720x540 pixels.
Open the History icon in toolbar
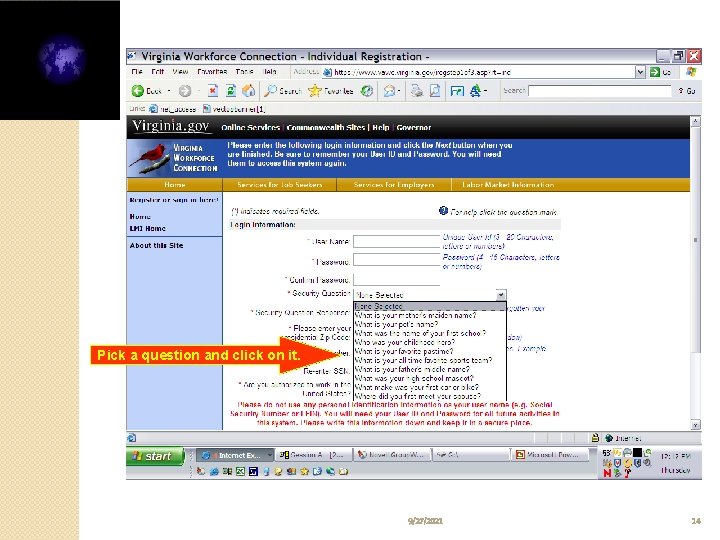click(x=366, y=90)
